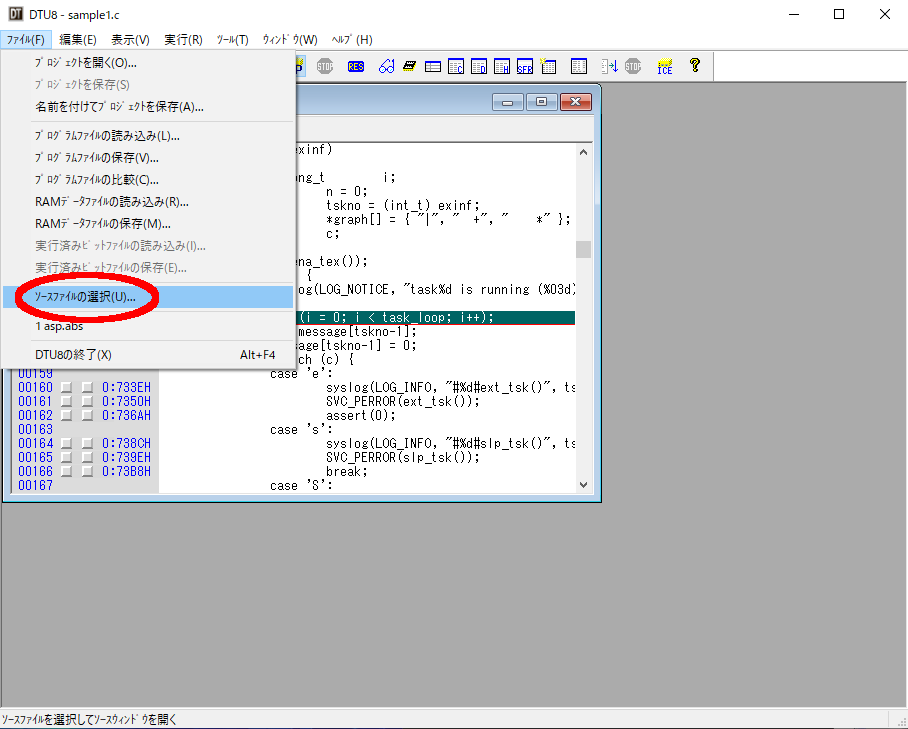Open the window icon labeled C
Image resolution: width=908 pixels, height=729 pixels.
point(456,66)
